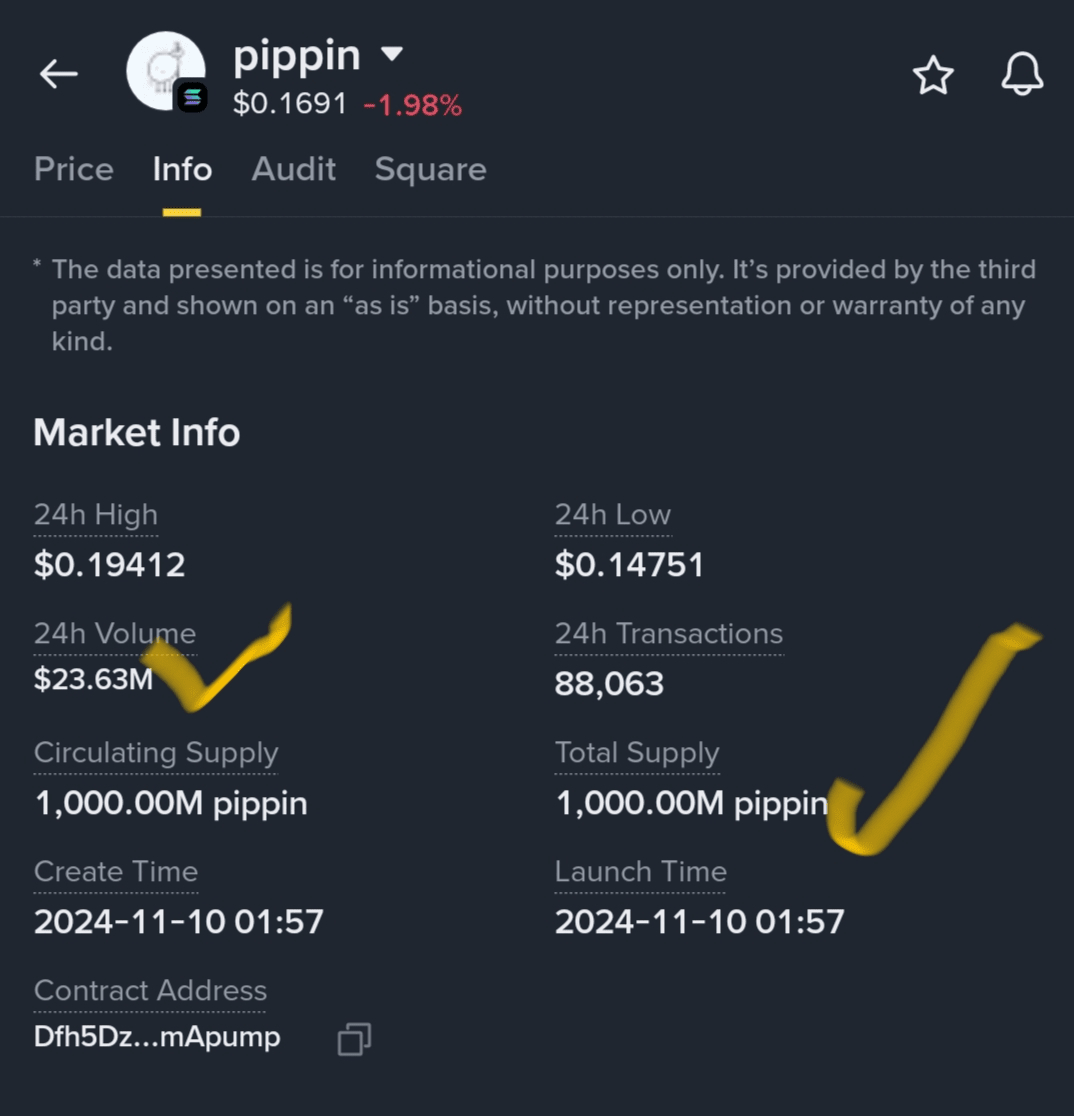Tap the Create Time label
The width and height of the screenshot is (1074, 1116).
115,872
